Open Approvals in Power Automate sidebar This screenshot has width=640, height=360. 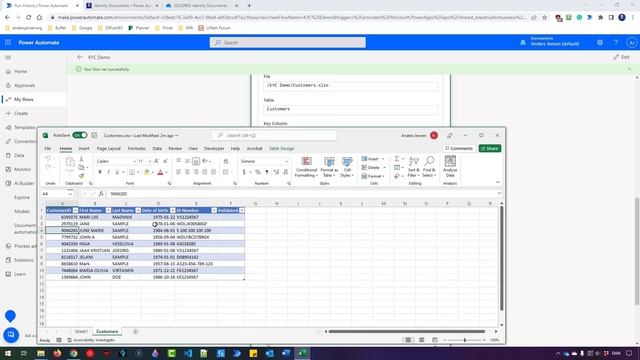(x=24, y=86)
